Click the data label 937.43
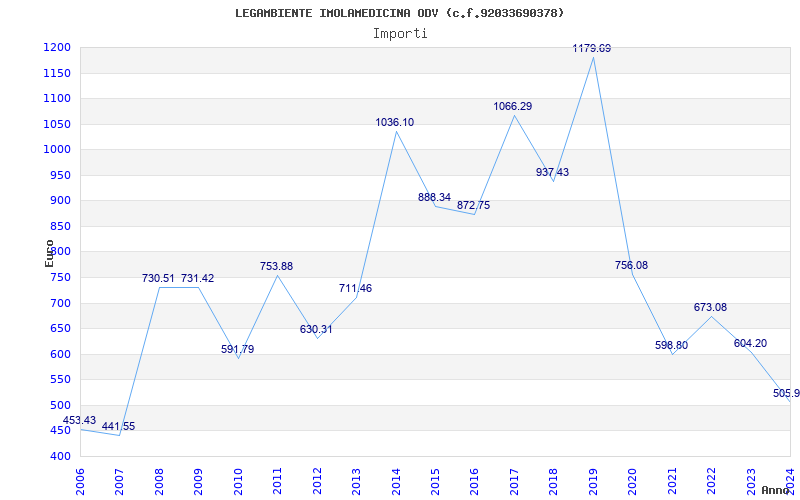 pyautogui.click(x=552, y=172)
